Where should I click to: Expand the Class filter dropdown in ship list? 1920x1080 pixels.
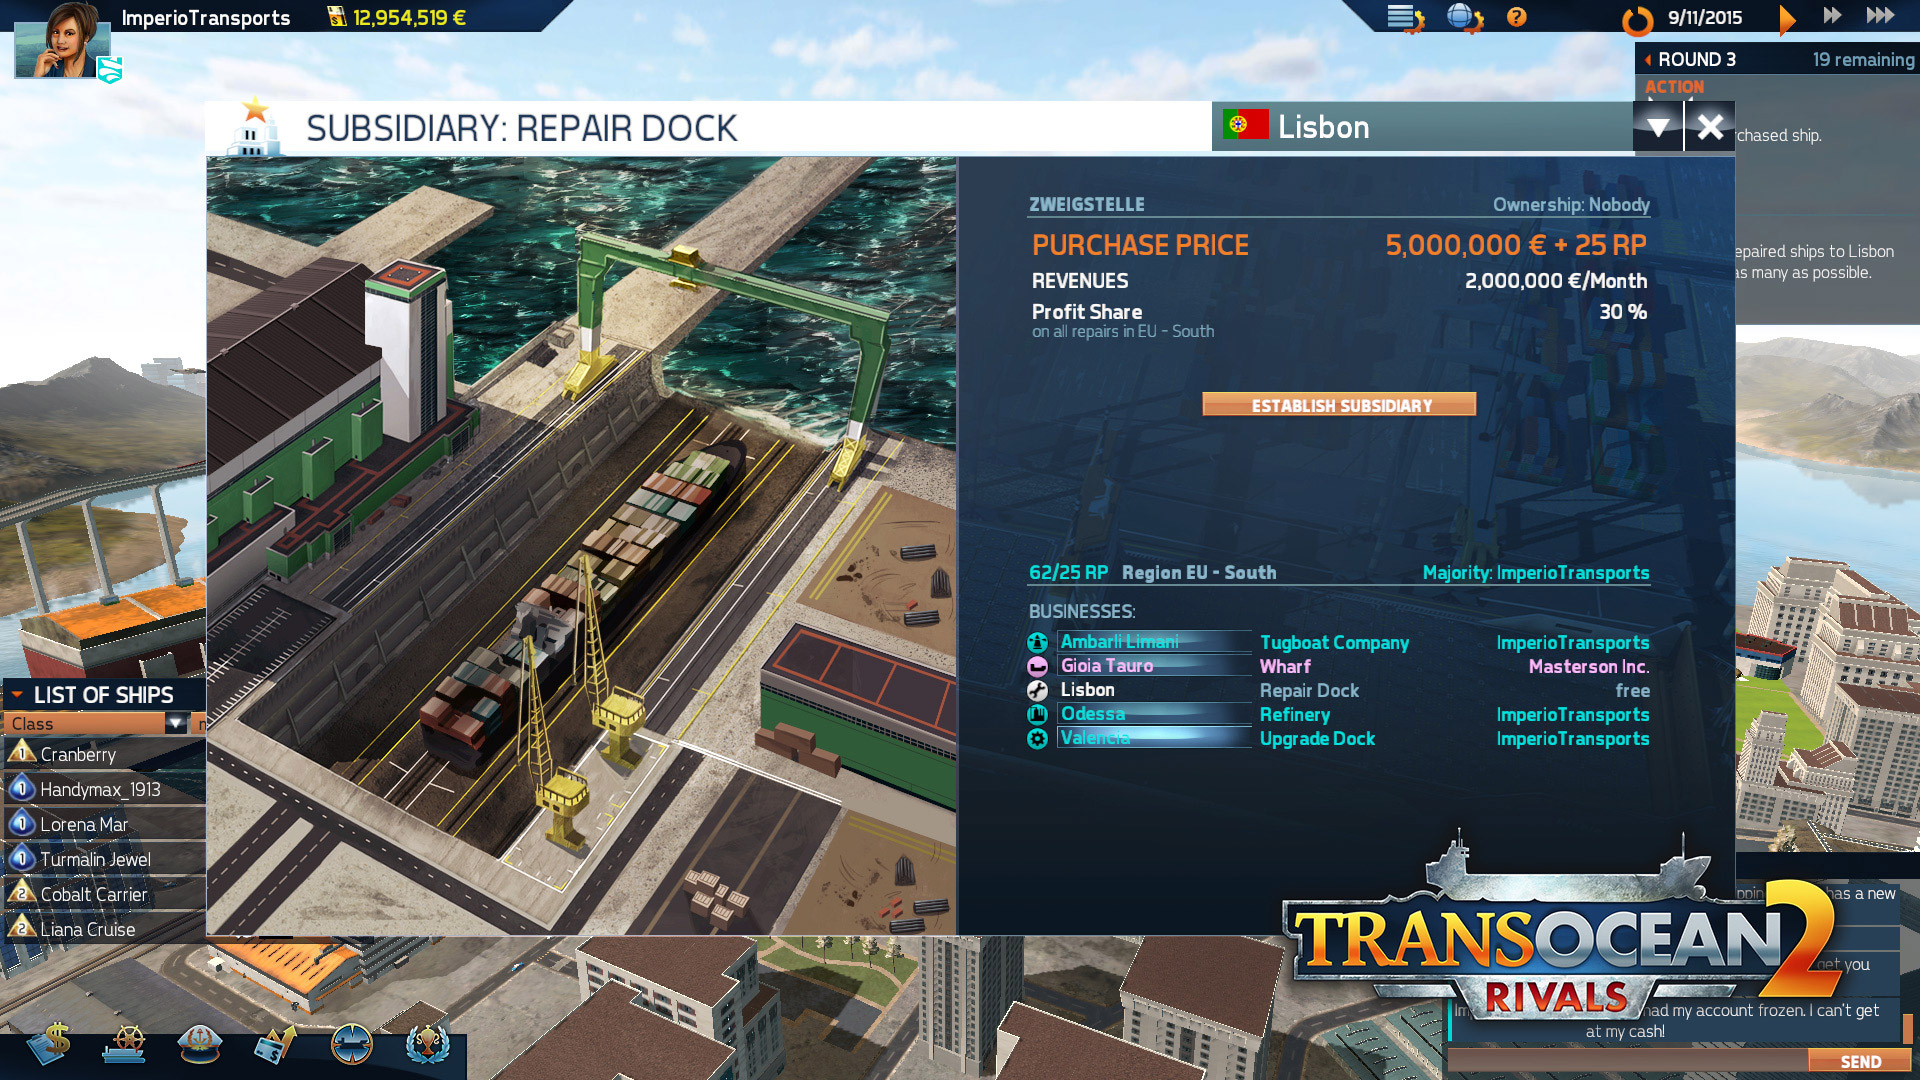click(173, 724)
